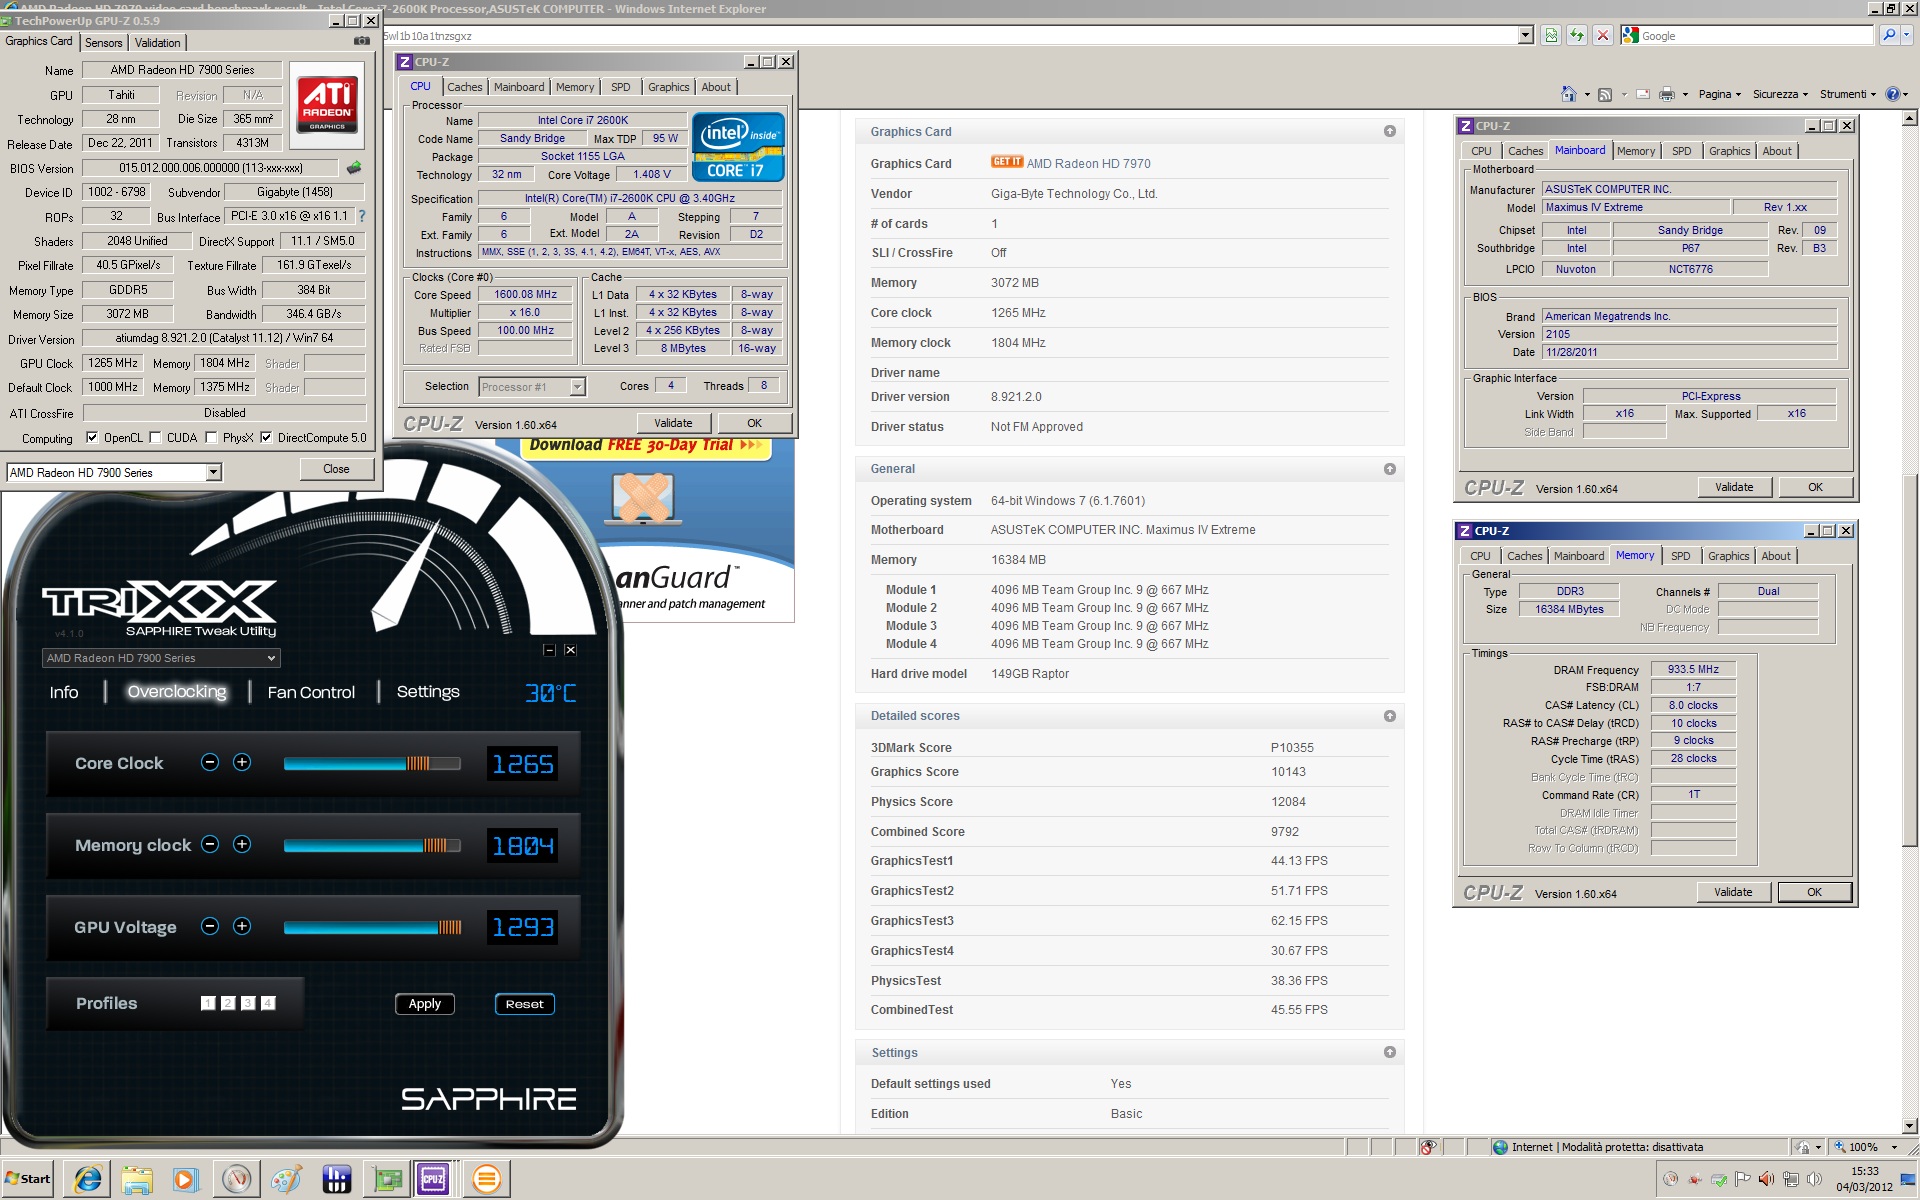Open the Pagina menu dropdown

pos(1720,94)
